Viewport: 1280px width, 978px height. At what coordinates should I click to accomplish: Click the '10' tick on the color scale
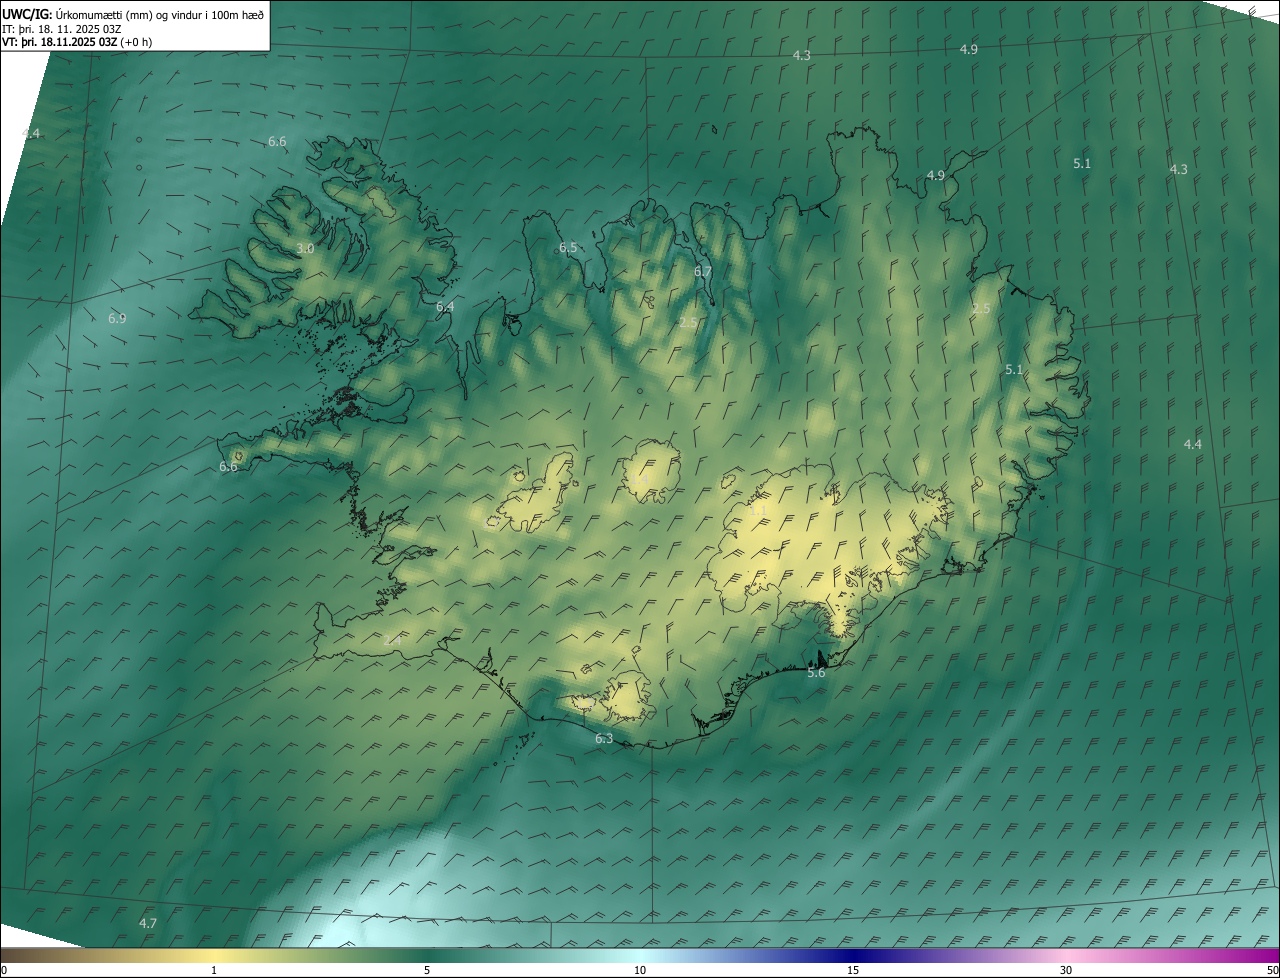640,971
